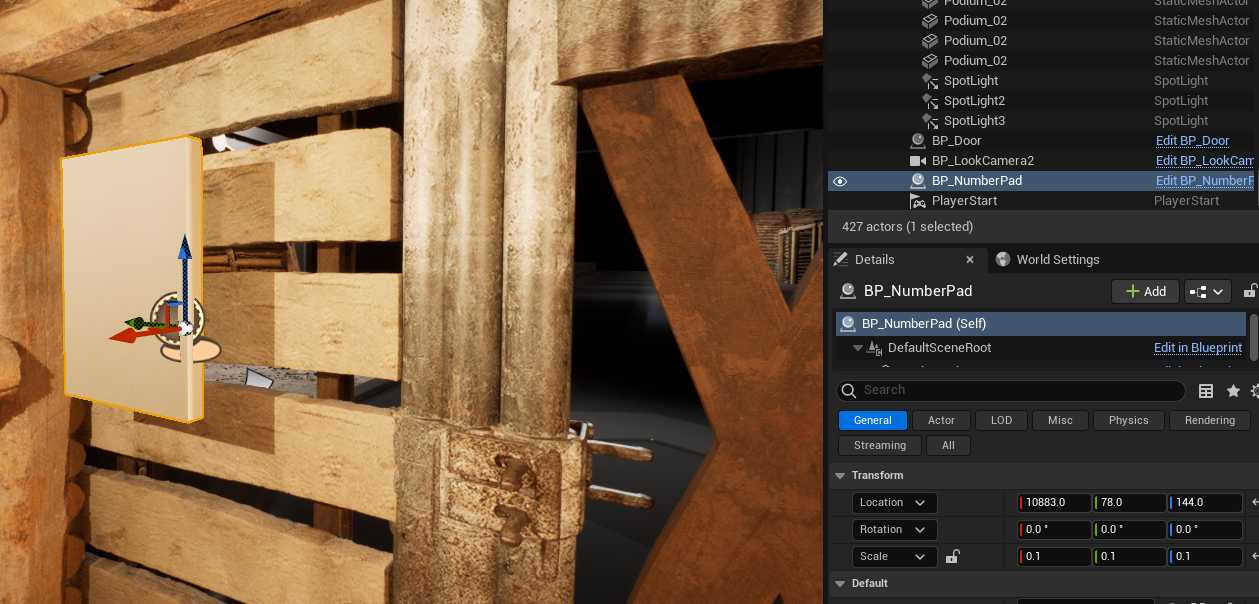The height and width of the screenshot is (604, 1259).
Task: Open the Location type dropdown
Action: tap(894, 503)
